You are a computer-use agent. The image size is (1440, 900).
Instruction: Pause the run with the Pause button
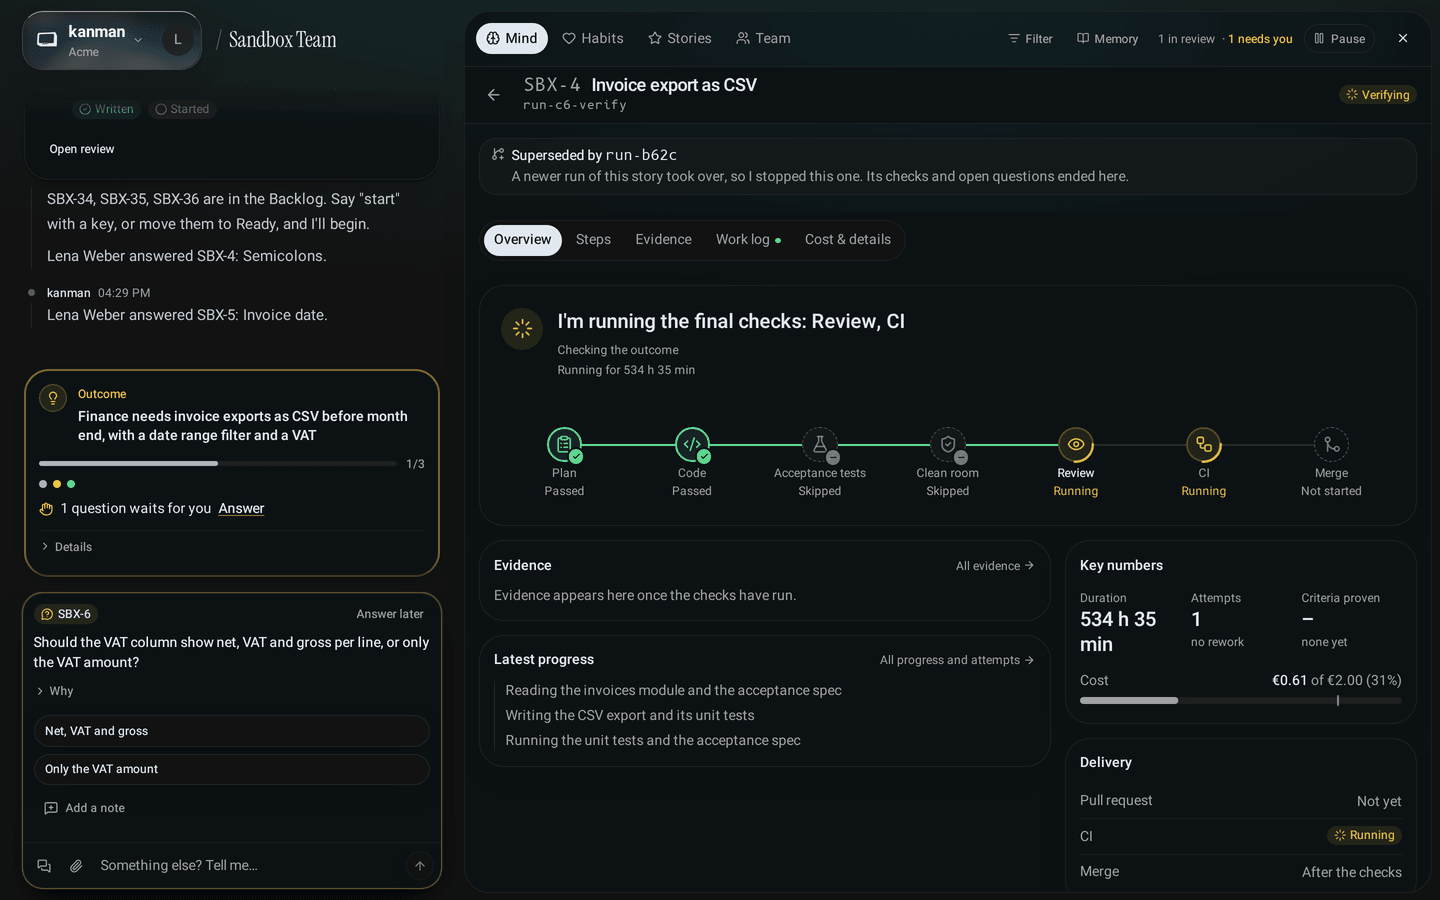1340,39
